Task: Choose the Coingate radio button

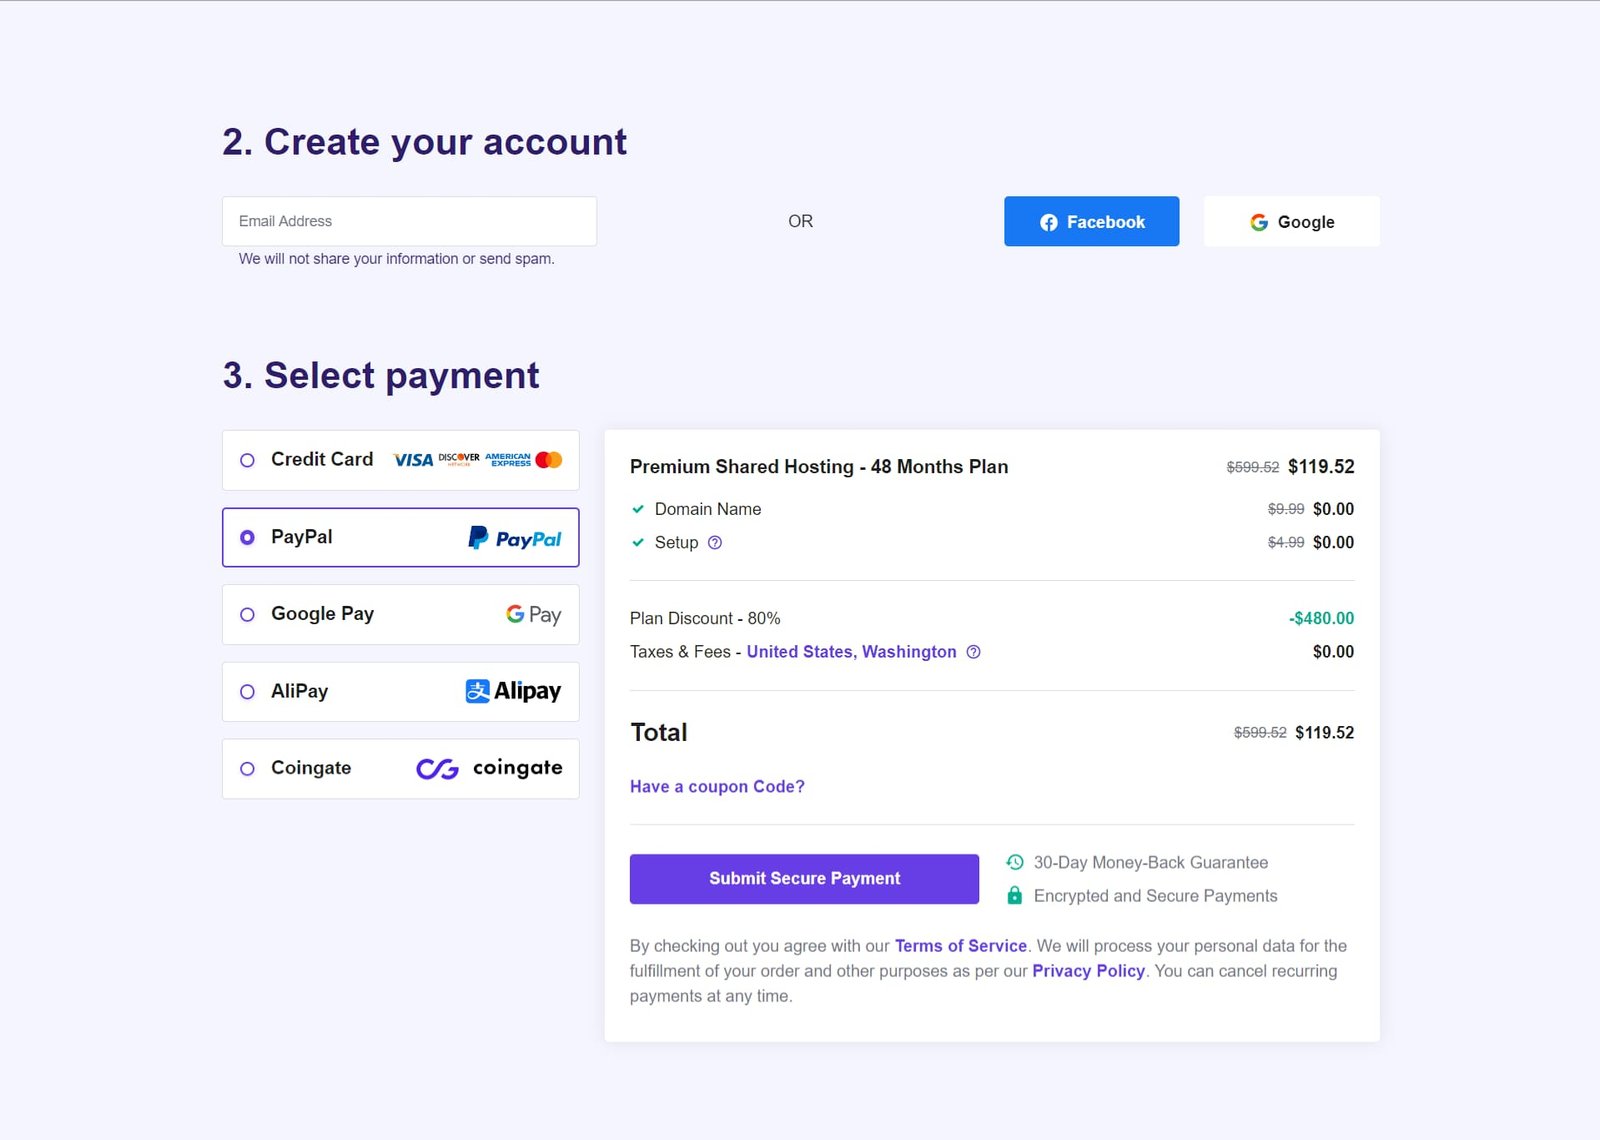Action: (x=247, y=769)
